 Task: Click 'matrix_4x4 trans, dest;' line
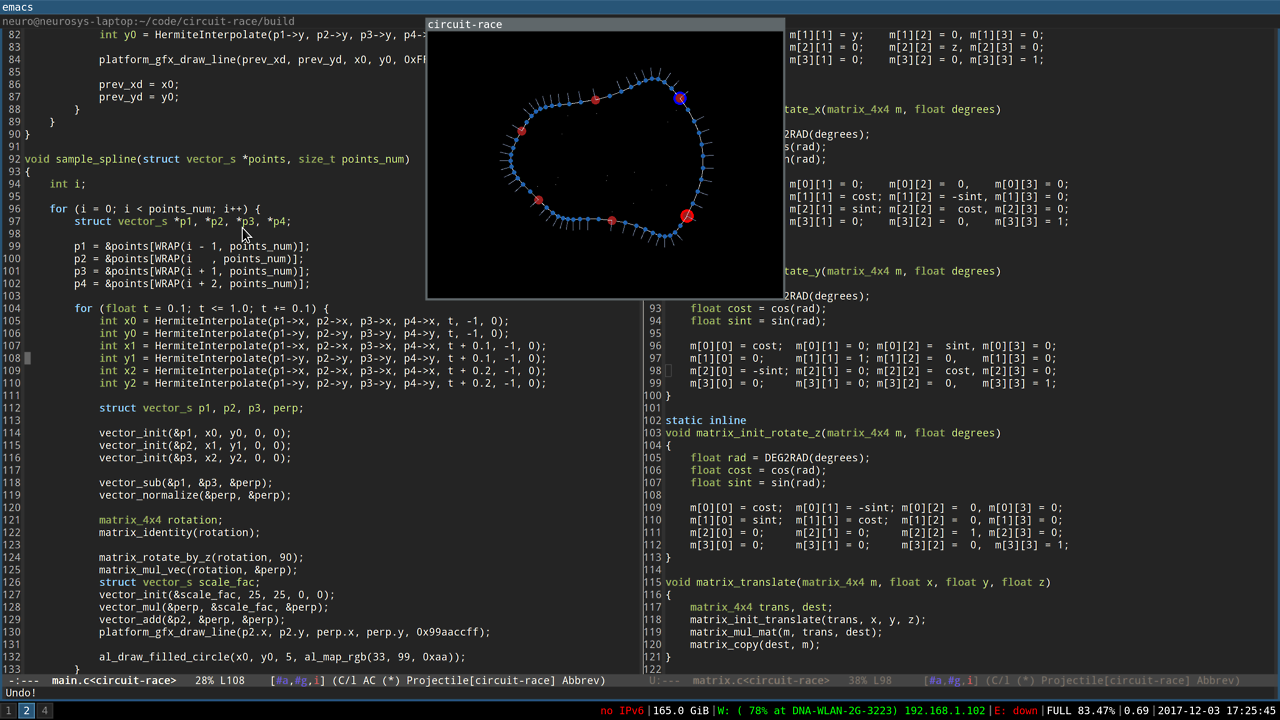click(x=761, y=607)
